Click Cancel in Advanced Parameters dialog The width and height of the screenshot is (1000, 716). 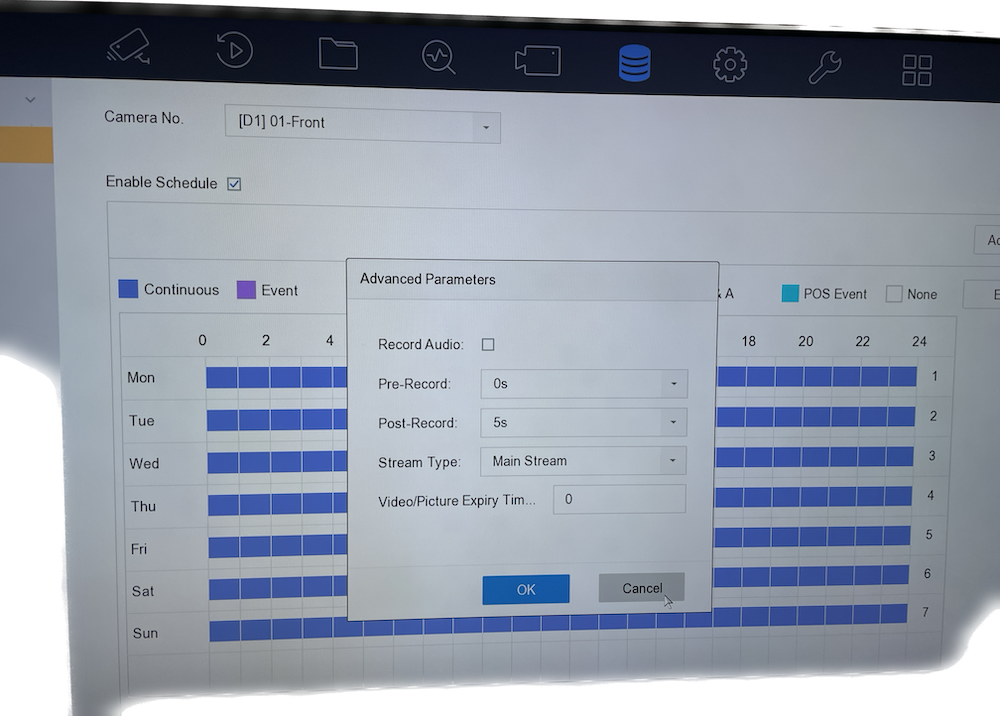pos(641,588)
